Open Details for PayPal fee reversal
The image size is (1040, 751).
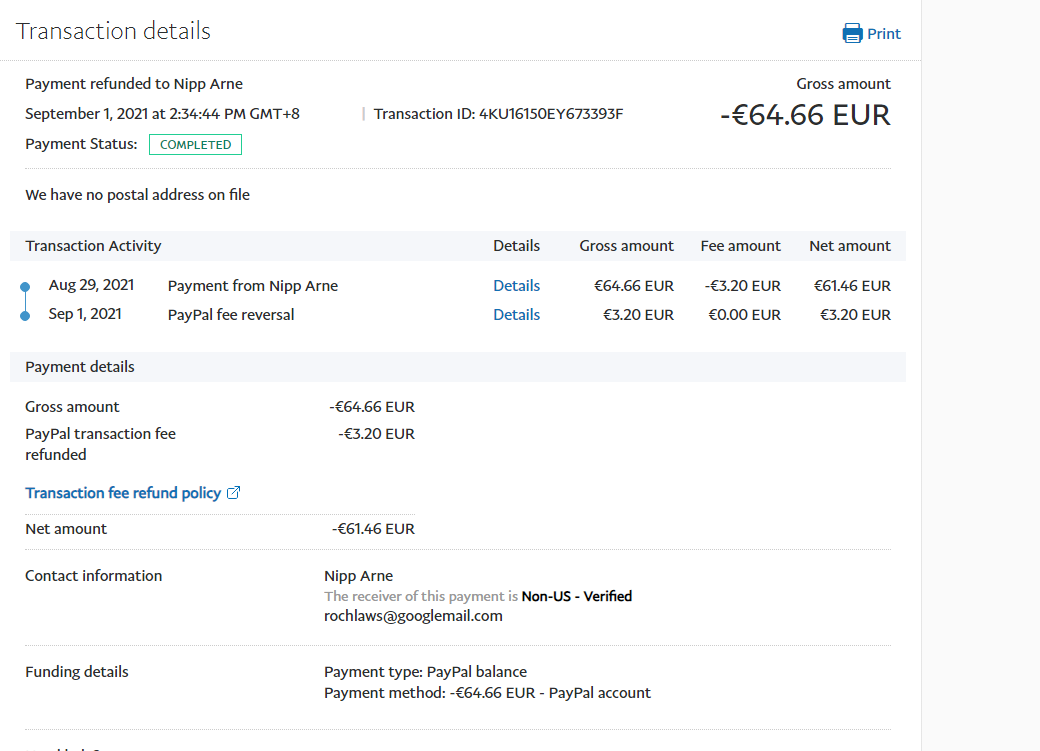pyautogui.click(x=516, y=315)
